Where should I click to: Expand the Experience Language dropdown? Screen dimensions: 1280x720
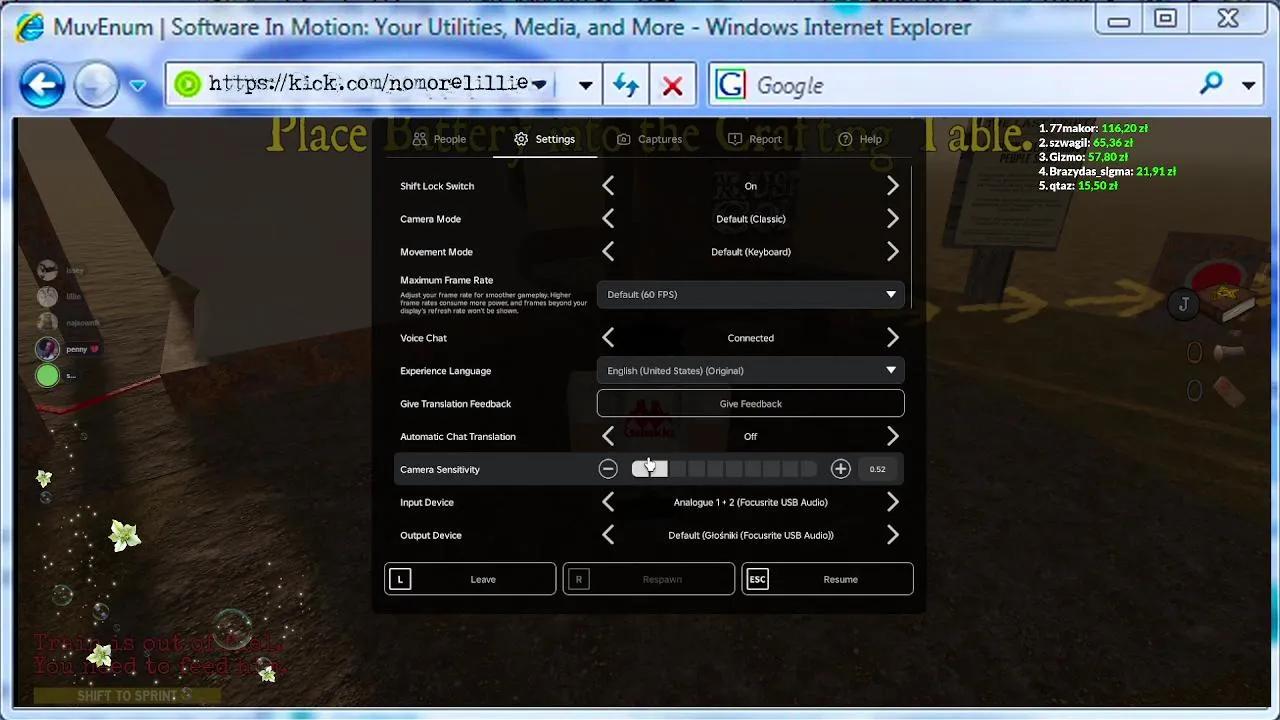coord(750,371)
